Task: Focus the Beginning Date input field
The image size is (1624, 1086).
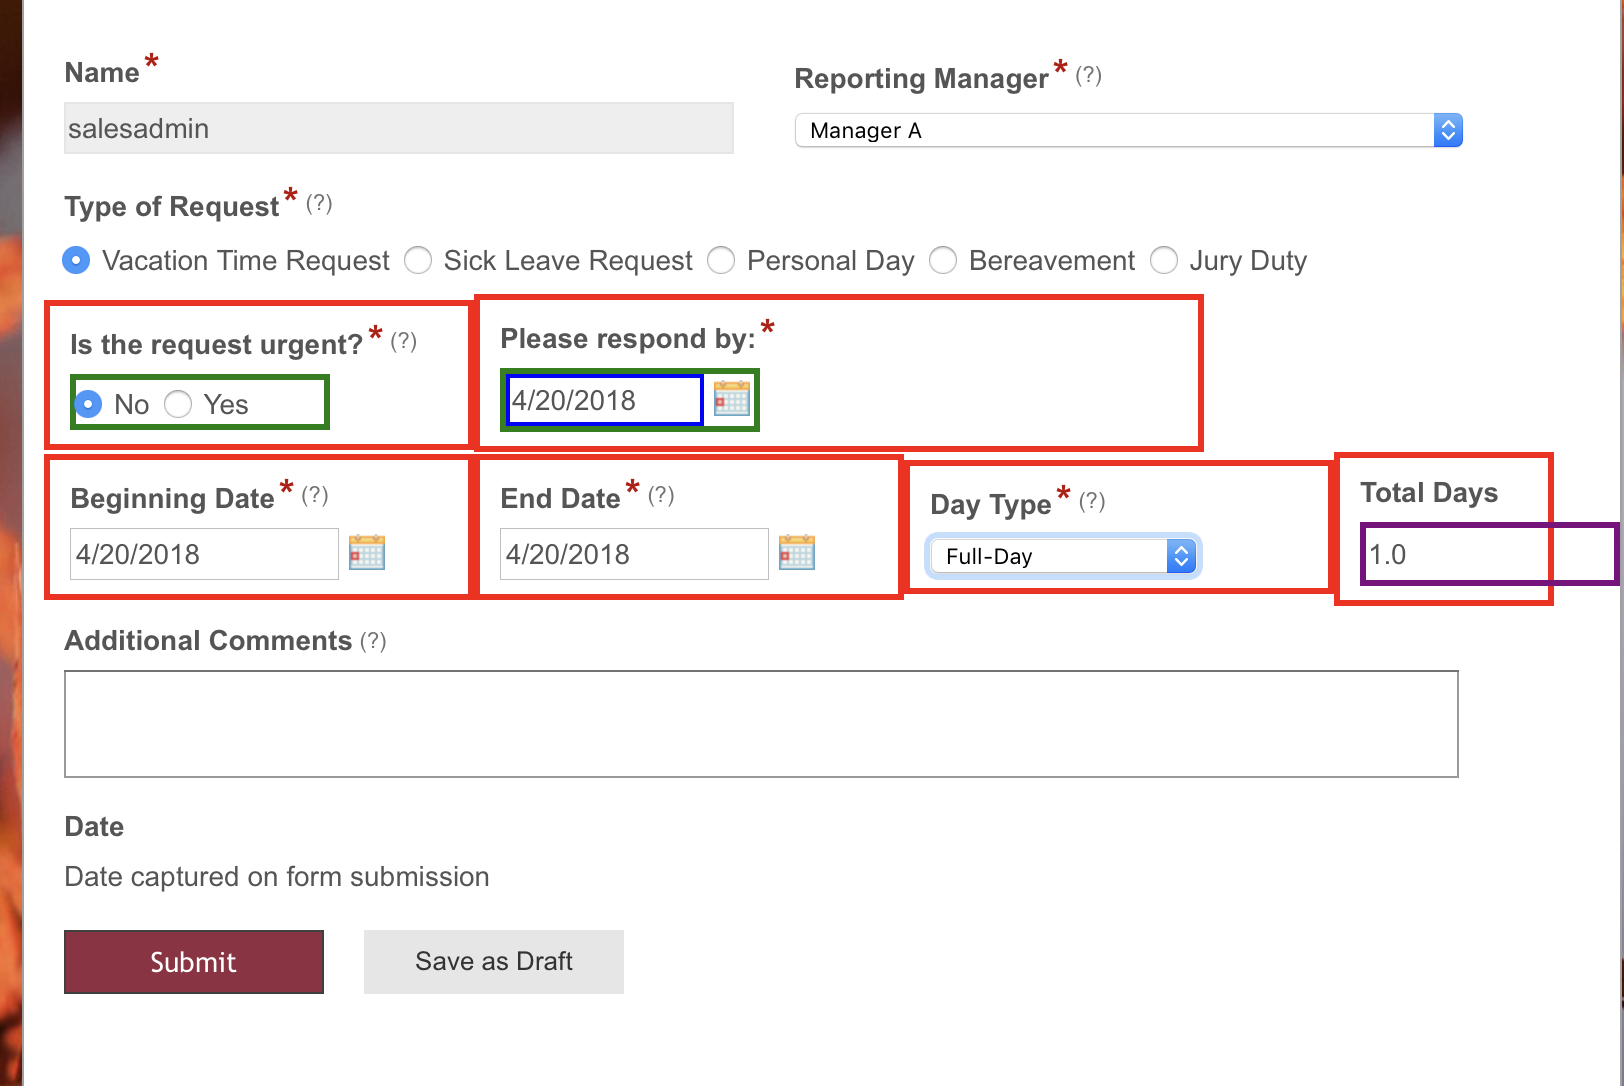Action: pyautogui.click(x=204, y=554)
